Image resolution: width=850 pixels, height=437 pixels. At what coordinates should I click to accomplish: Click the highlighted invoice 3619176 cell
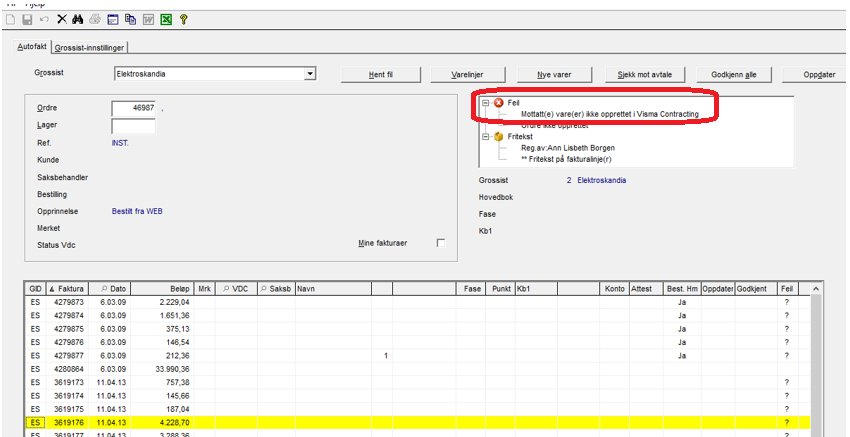[68, 422]
